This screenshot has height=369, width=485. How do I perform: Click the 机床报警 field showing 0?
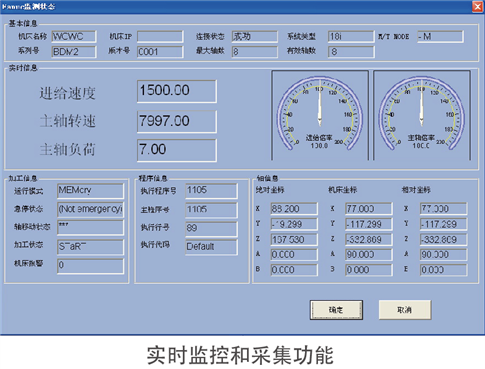90,266
